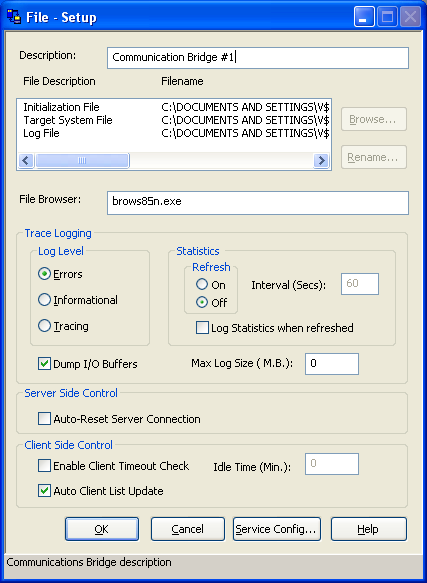Click the Target System File path
Image resolution: width=427 pixels, height=583 pixels.
pyautogui.click(x=245, y=120)
